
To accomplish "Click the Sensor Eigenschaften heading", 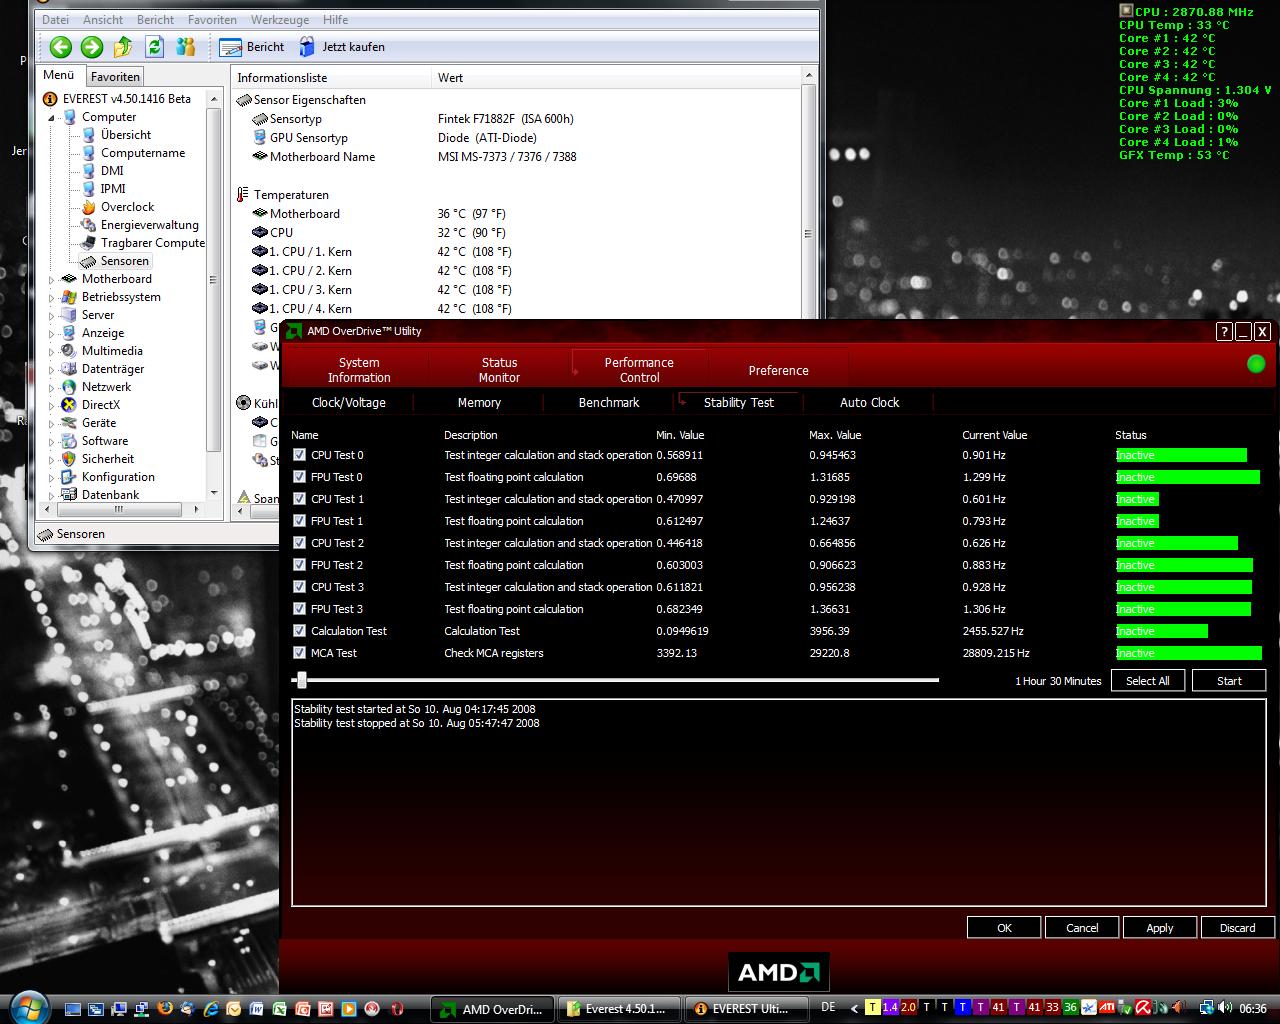I will 300,100.
